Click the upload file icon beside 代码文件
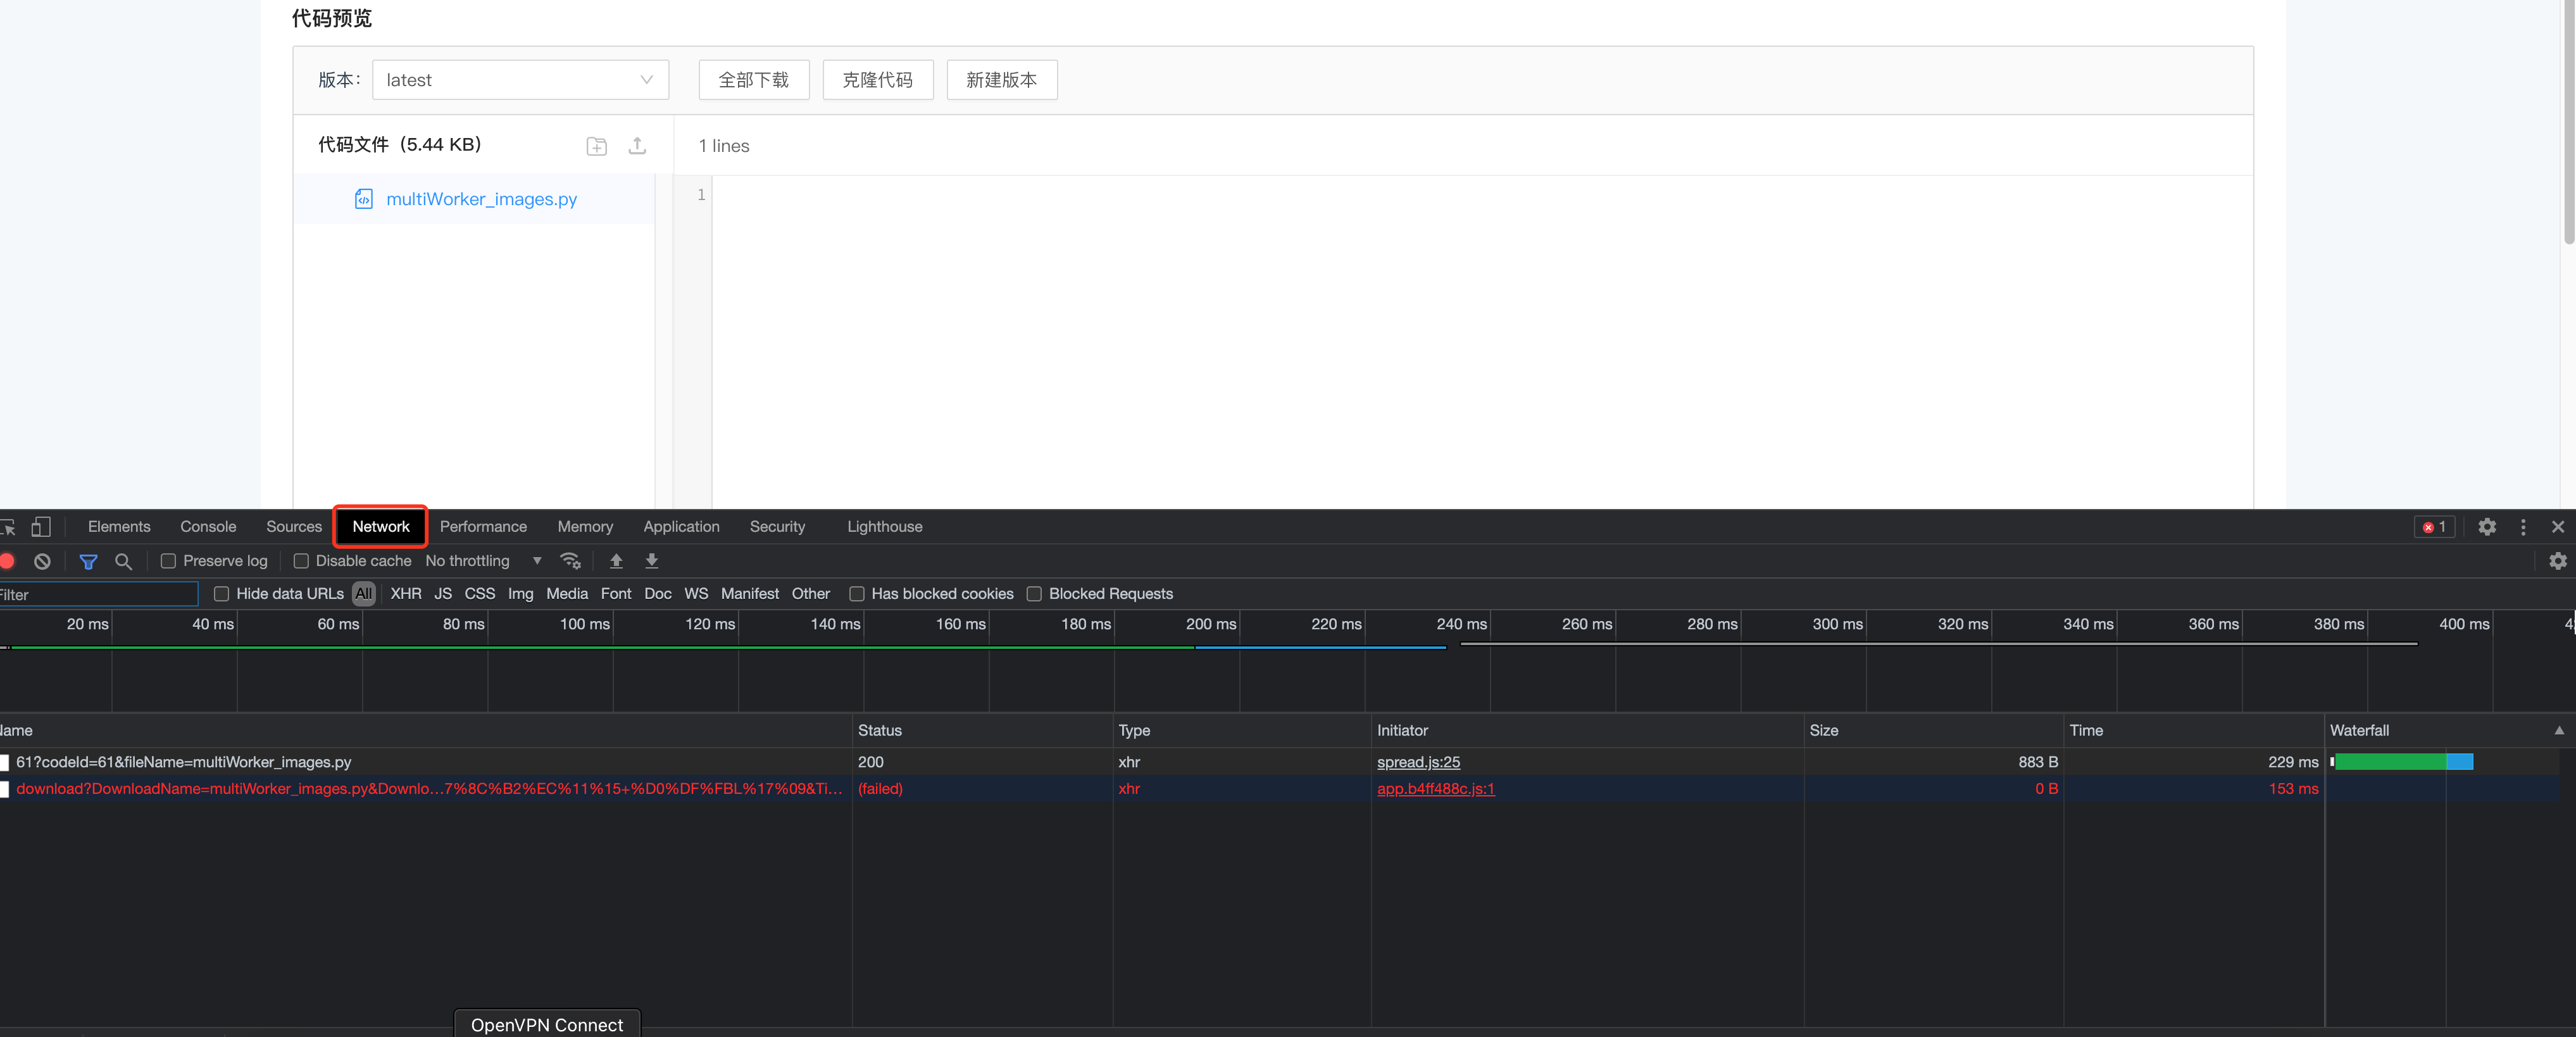This screenshot has width=2576, height=1037. pyautogui.click(x=637, y=146)
